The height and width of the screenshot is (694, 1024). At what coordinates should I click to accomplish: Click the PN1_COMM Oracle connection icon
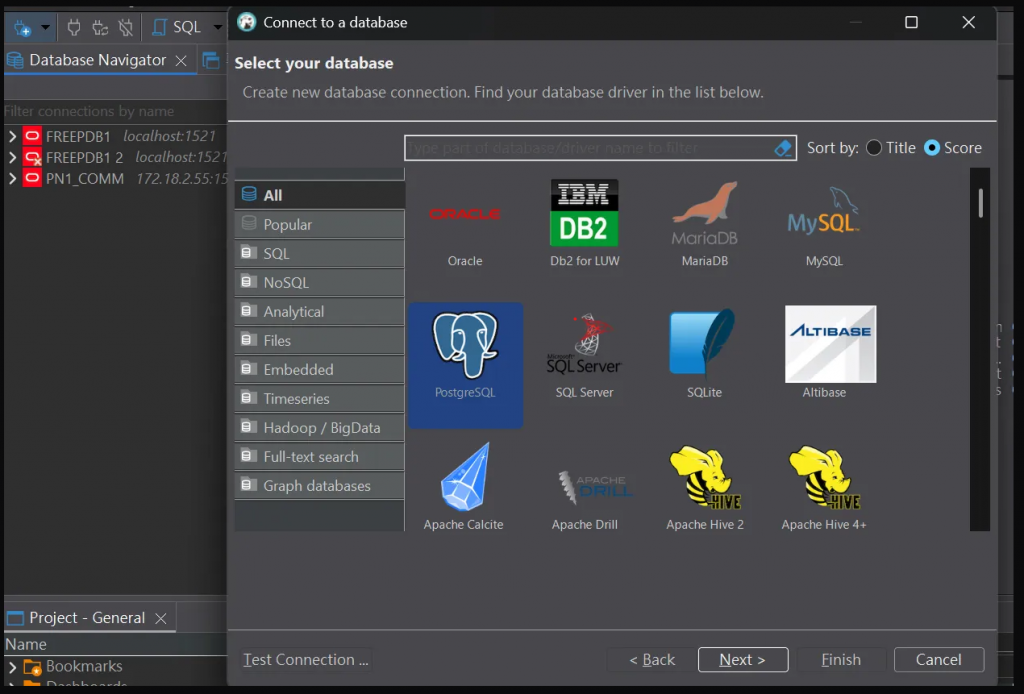tap(32, 178)
